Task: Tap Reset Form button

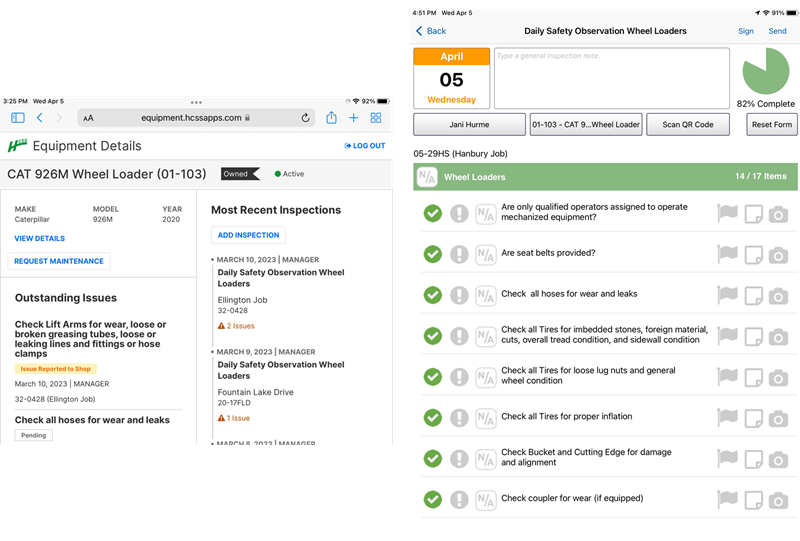Action: 772,125
